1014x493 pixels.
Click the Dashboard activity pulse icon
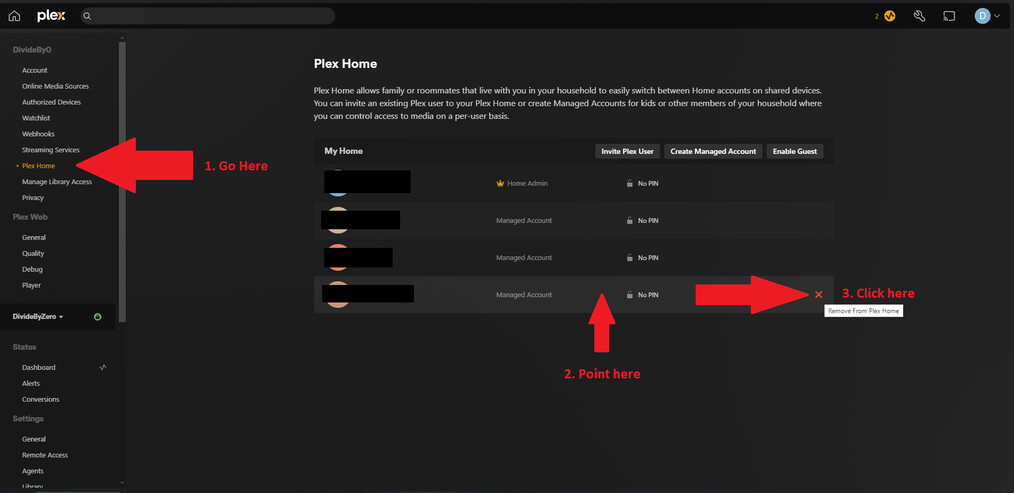click(103, 367)
